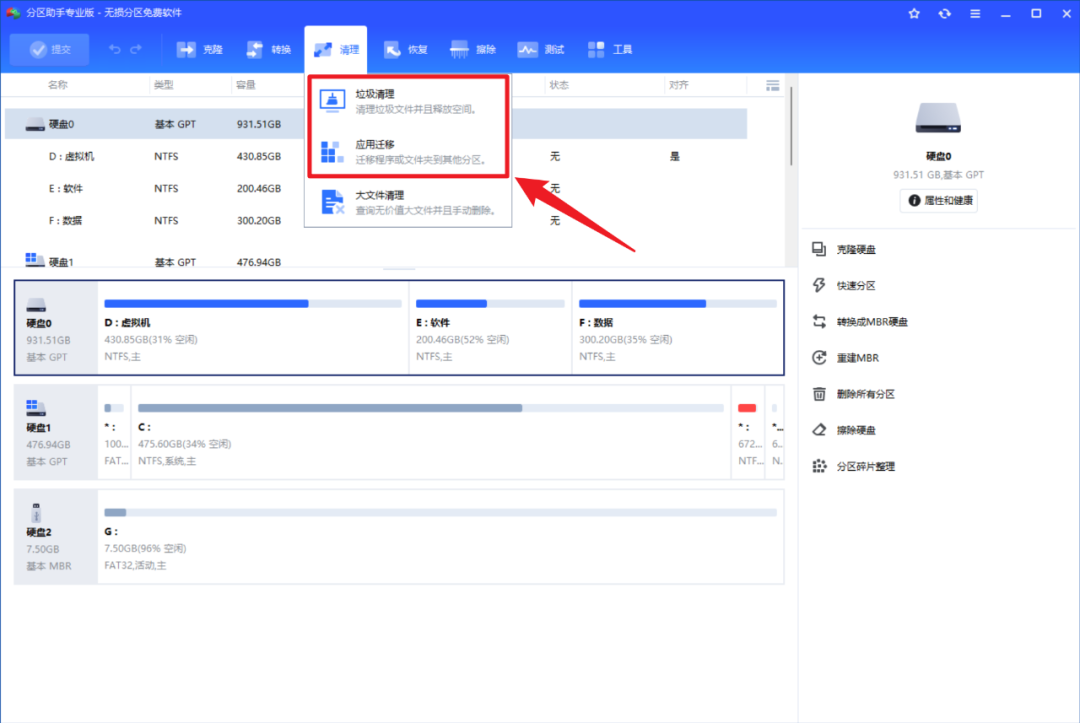Open the 转换 convert toolbar menu
Screen dimensions: 1080x723
pyautogui.click(x=269, y=50)
